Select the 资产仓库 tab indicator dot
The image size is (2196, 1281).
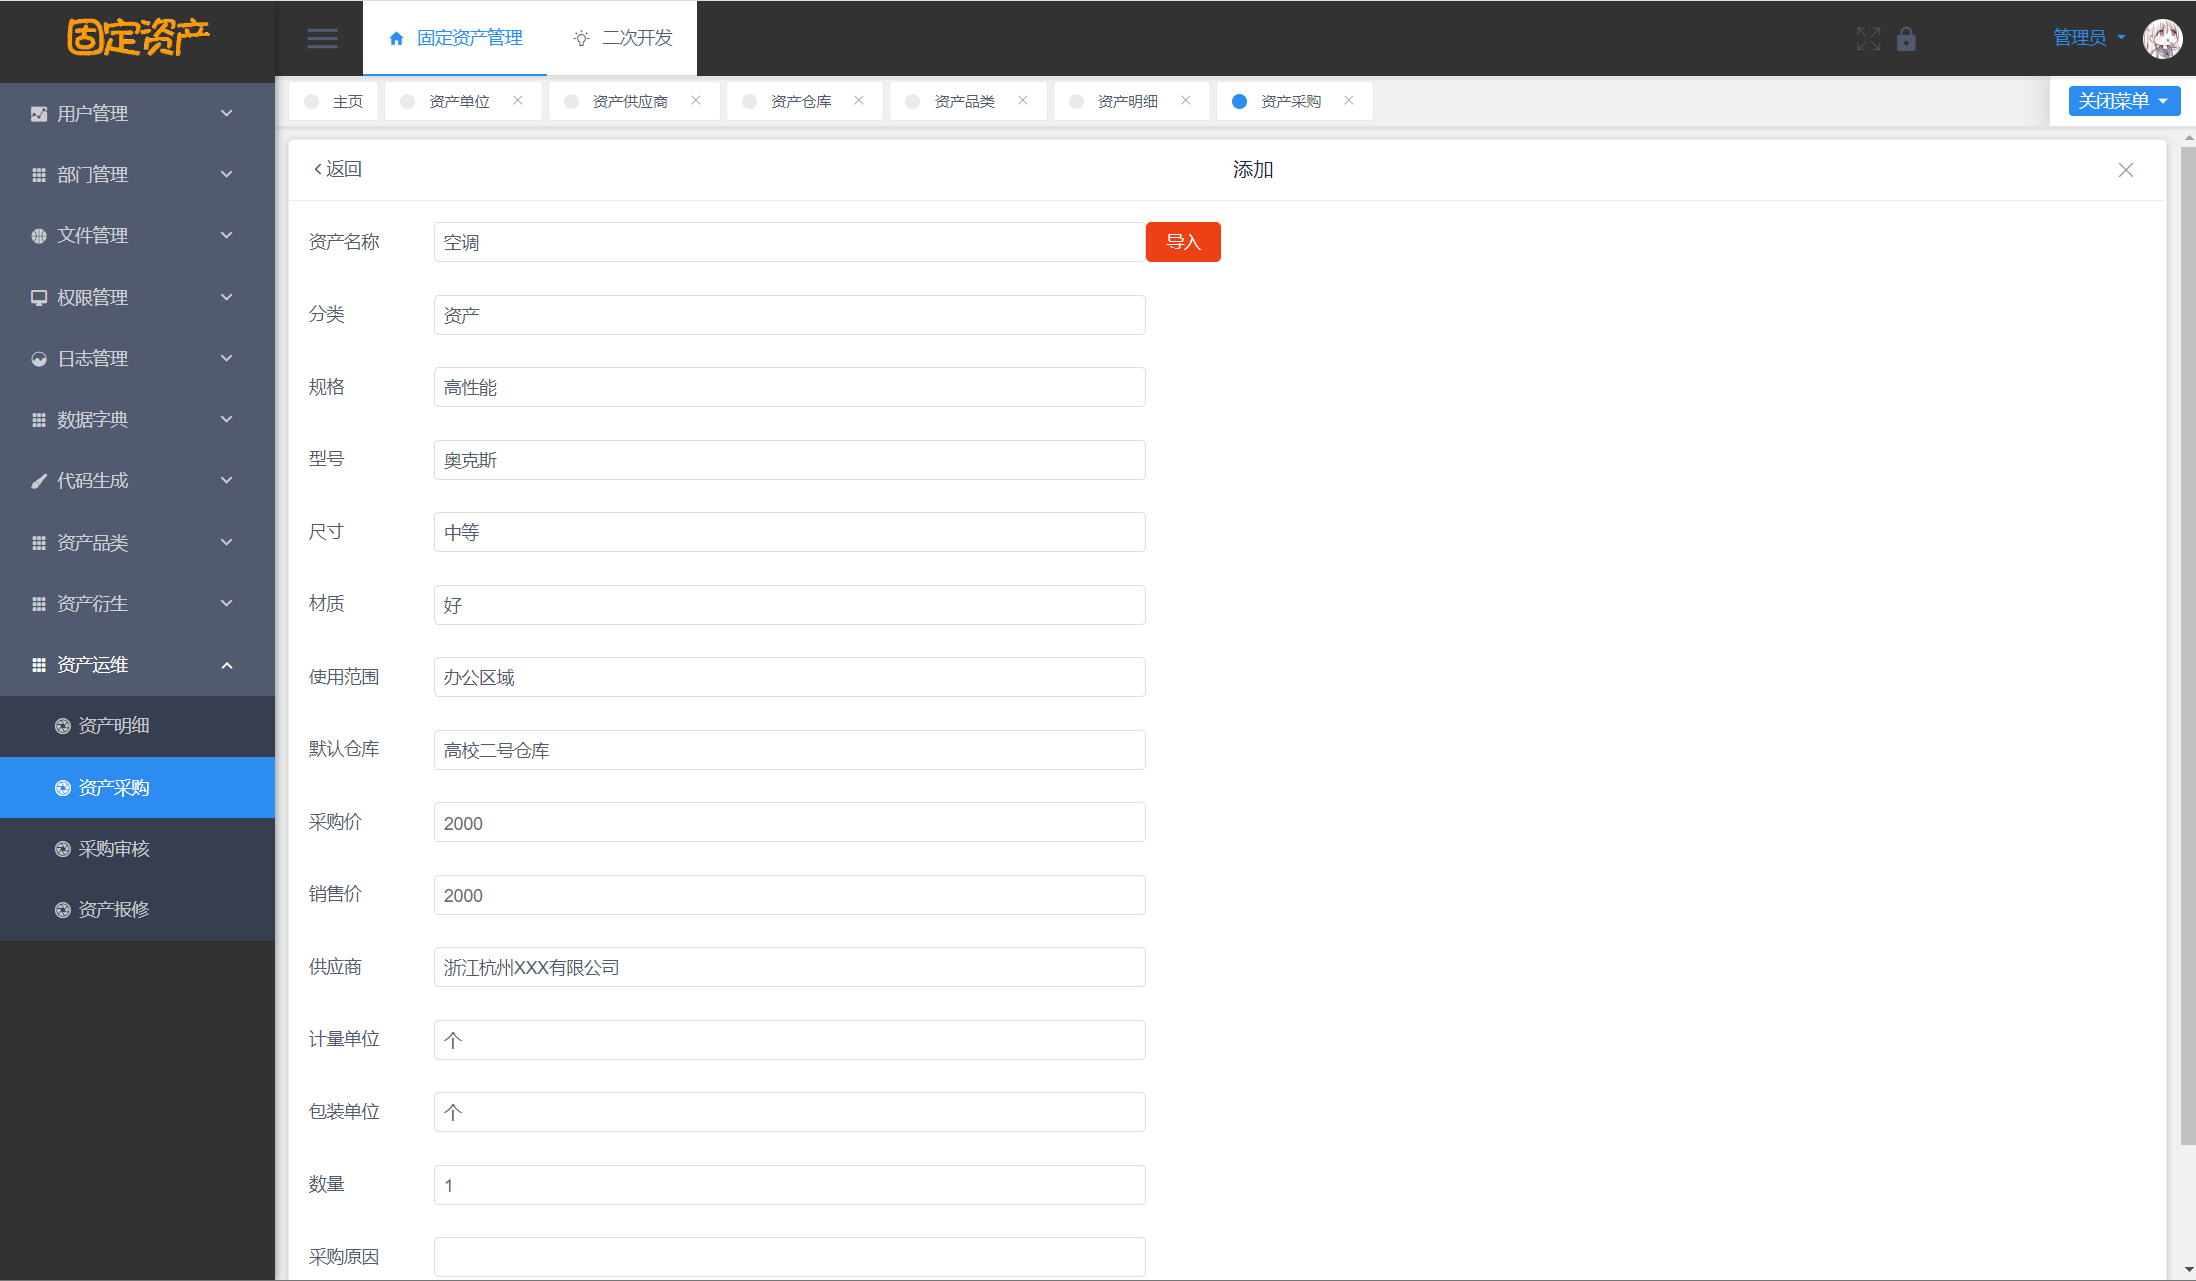pyautogui.click(x=749, y=101)
